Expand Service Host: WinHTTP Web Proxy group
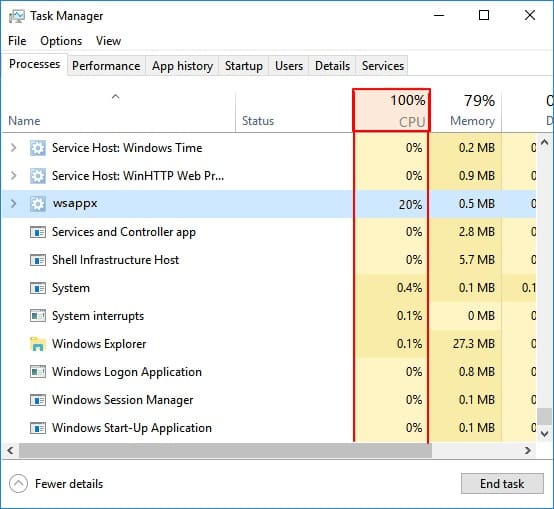The image size is (554, 509). click(x=13, y=176)
